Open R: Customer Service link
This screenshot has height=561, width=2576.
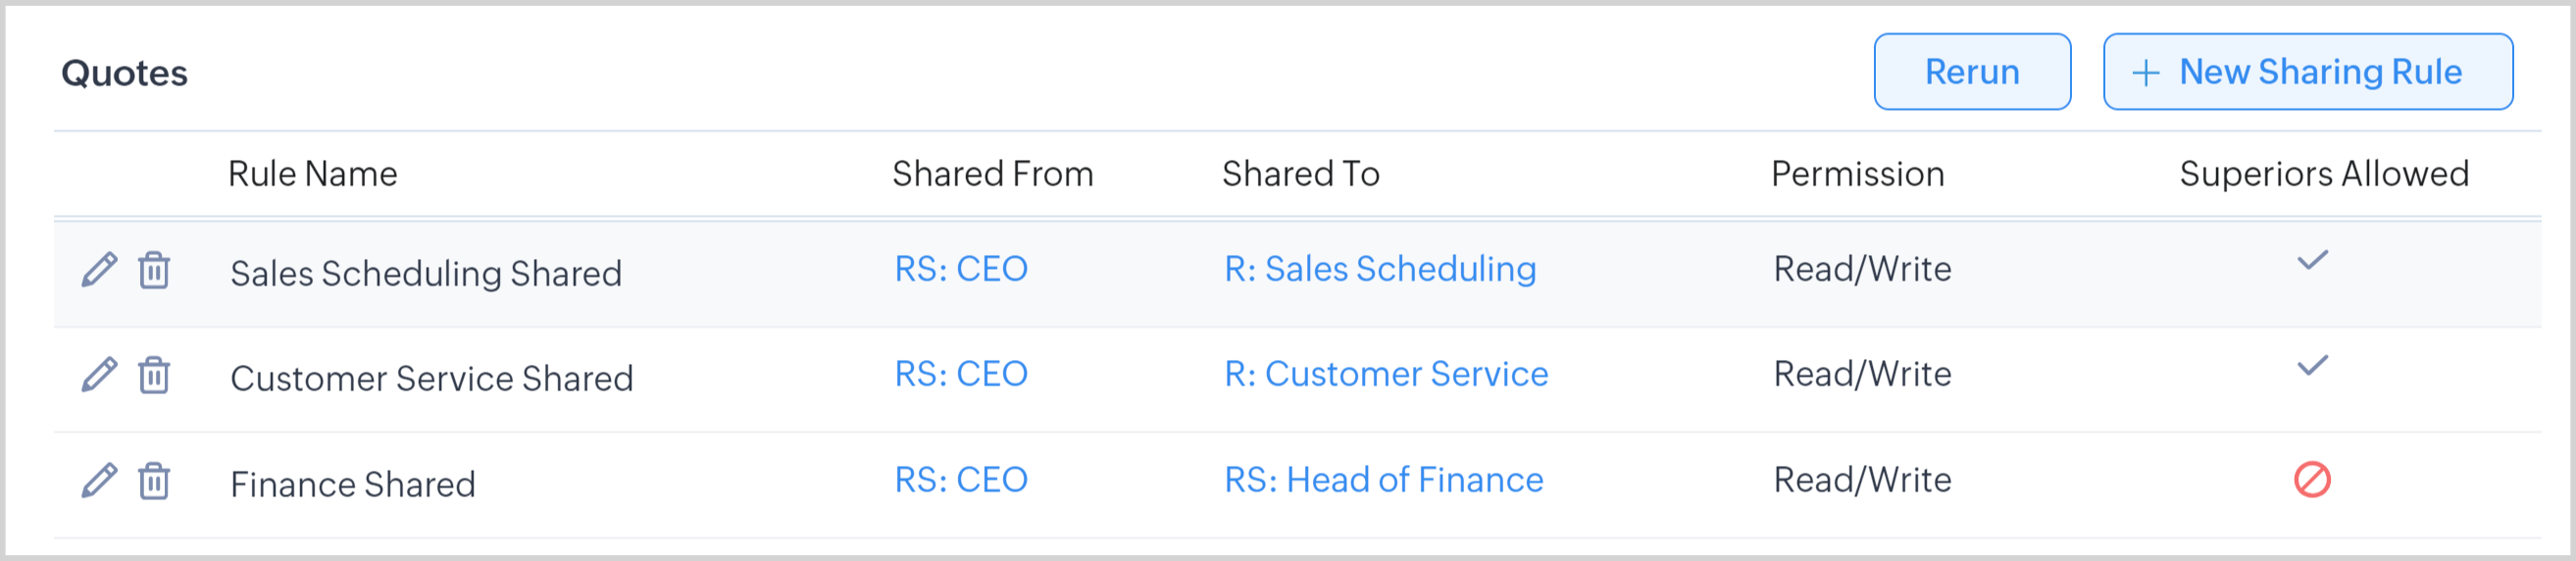1386,374
